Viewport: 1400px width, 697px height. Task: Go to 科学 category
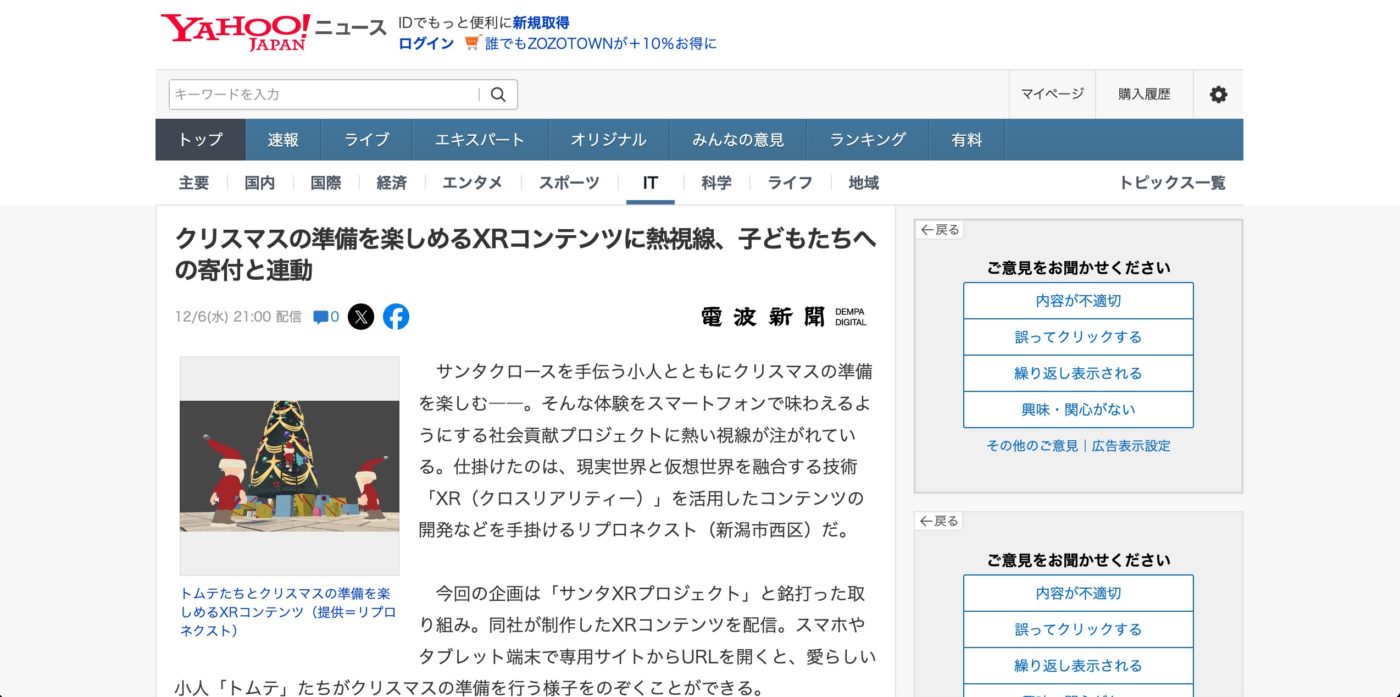click(x=716, y=183)
